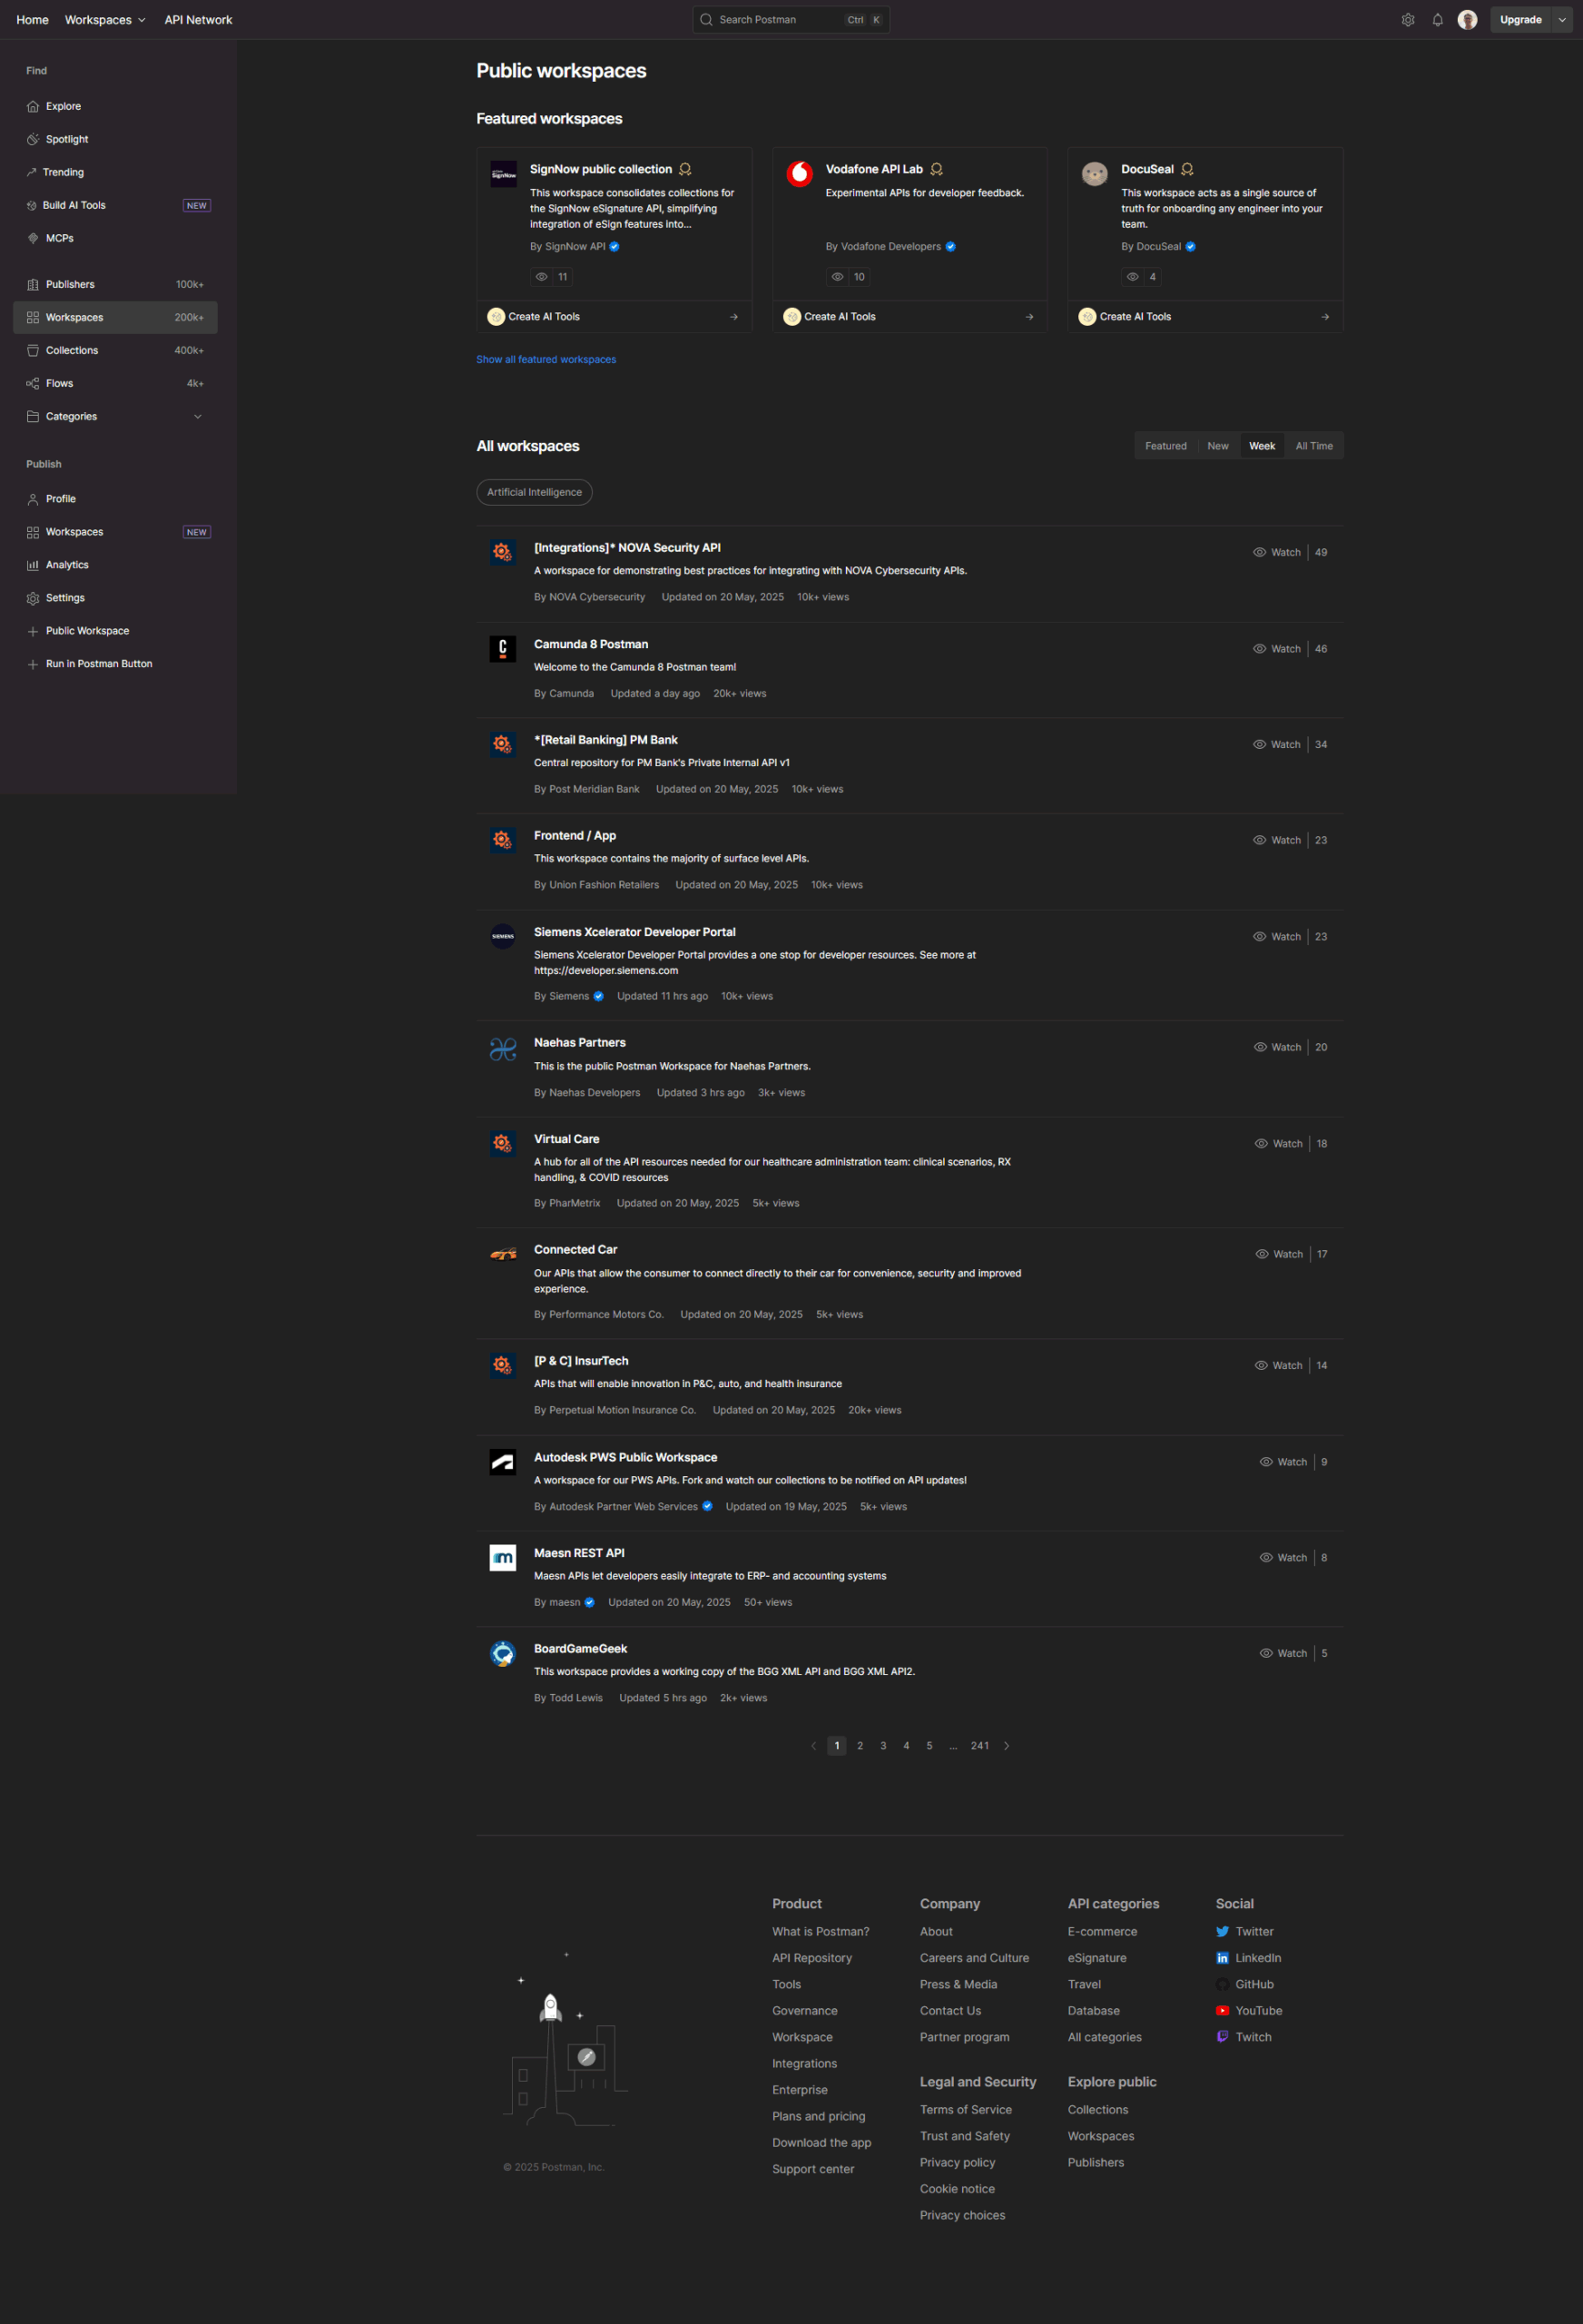Viewport: 1583px width, 2324px height.
Task: Select the Week tab
Action: tap(1261, 446)
